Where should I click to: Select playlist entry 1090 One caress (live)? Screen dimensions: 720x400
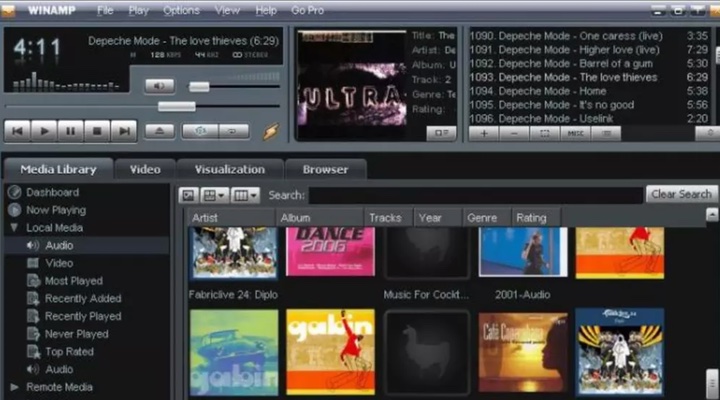589,36
